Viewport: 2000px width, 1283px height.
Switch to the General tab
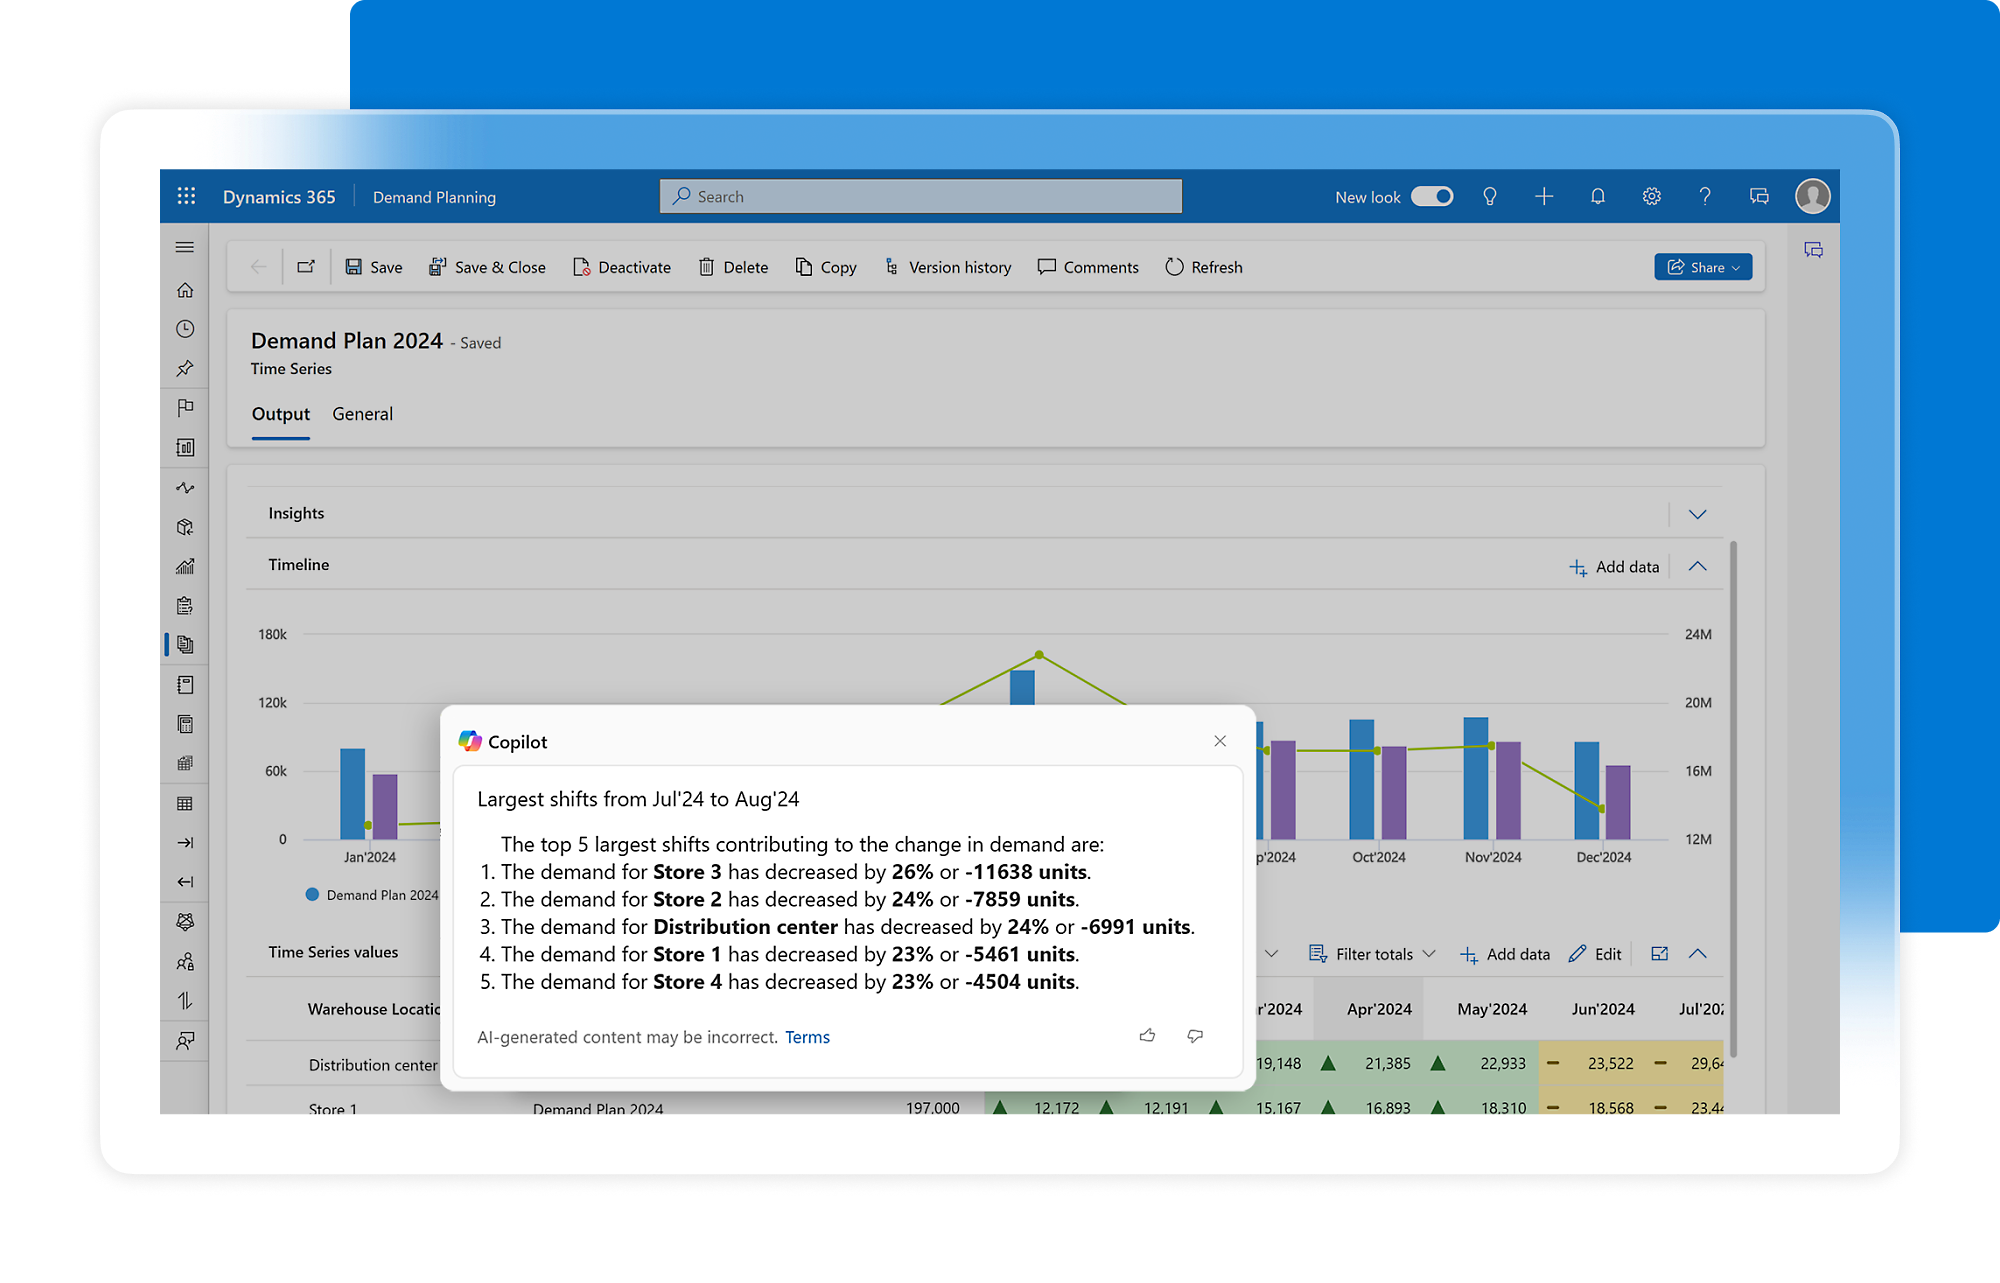point(362,414)
